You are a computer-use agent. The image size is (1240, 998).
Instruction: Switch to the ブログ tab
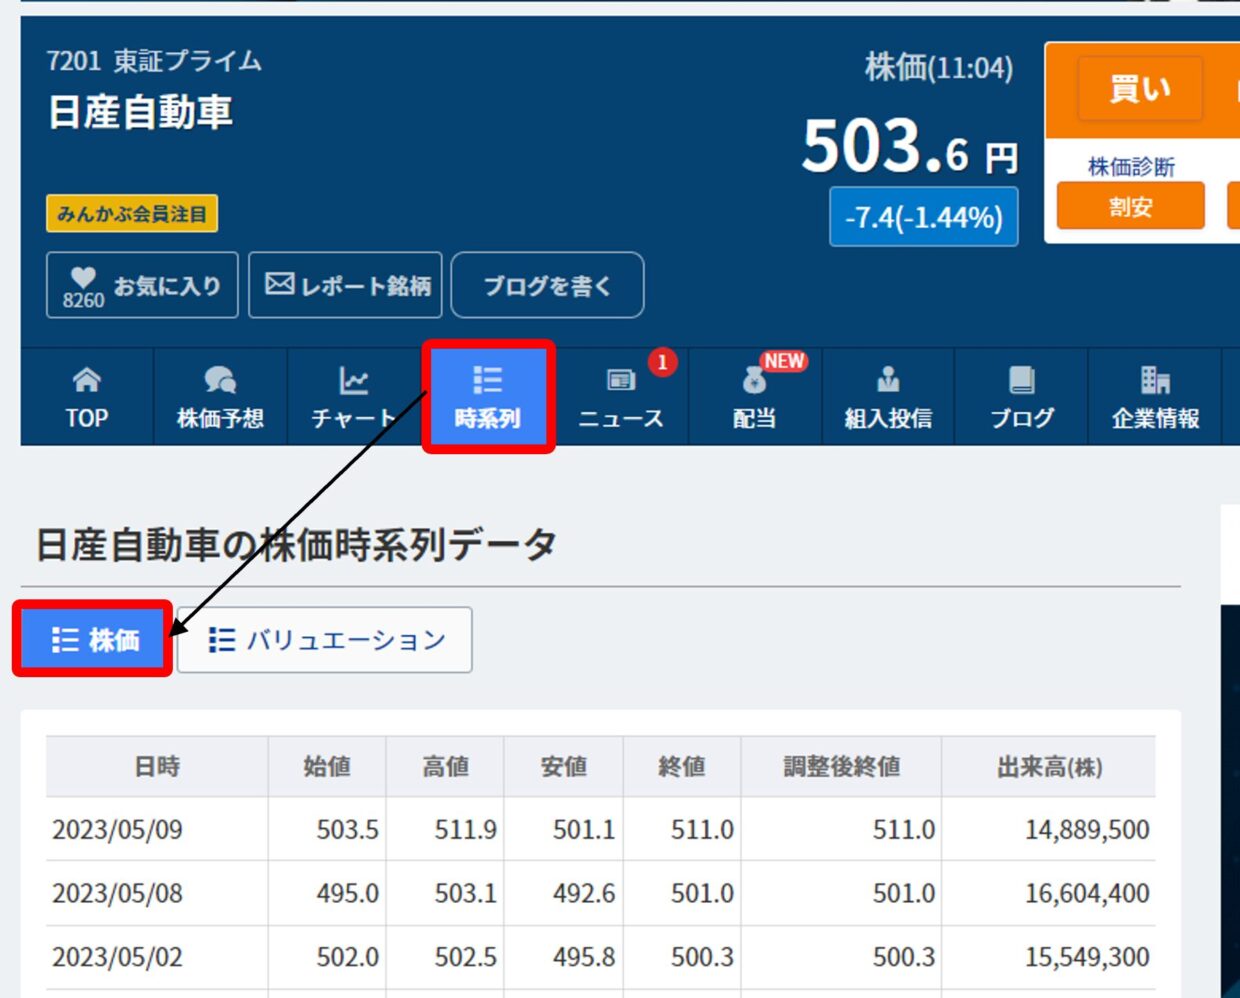pyautogui.click(x=1022, y=396)
